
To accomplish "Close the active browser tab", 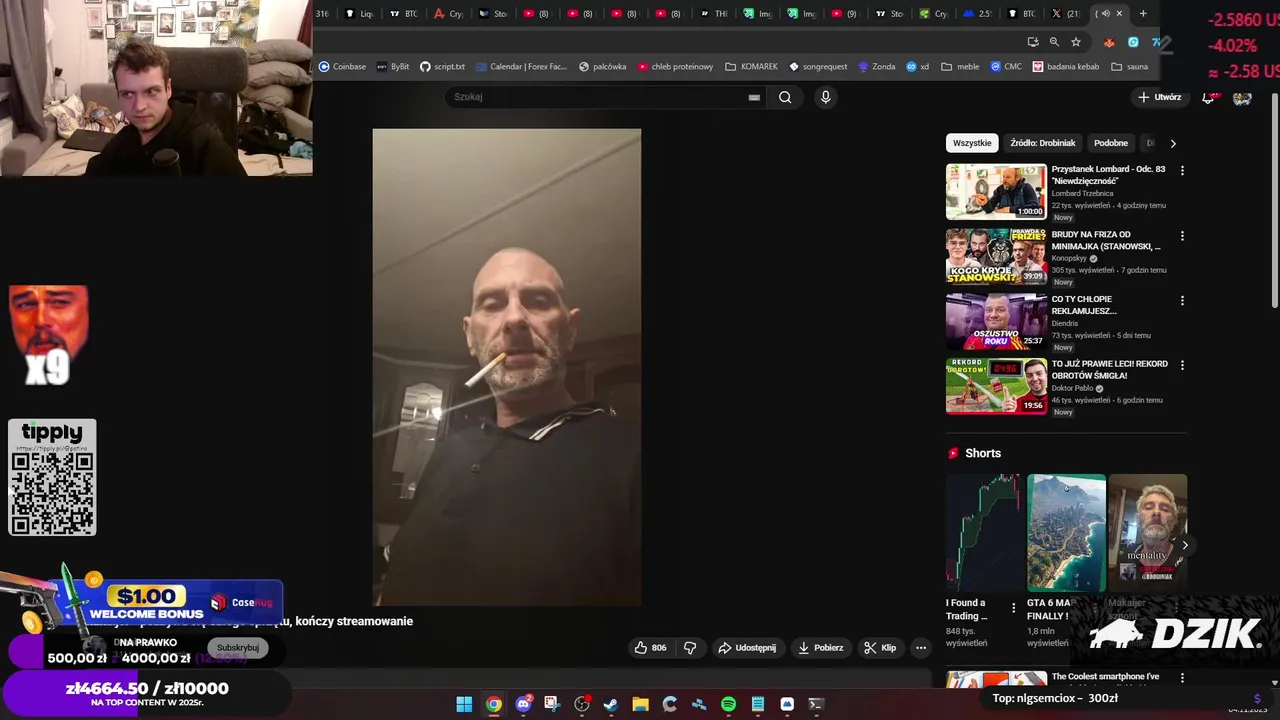I will click(x=1119, y=14).
